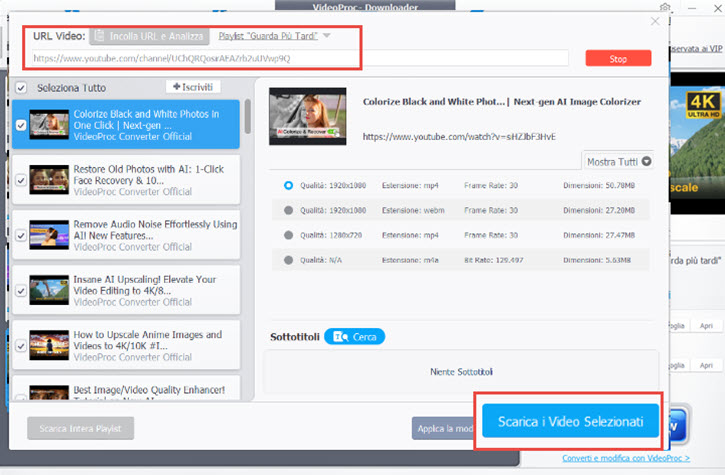Click the youtube.com/watch URL text of selected video
Image resolution: width=725 pixels, height=475 pixels.
[x=459, y=136]
